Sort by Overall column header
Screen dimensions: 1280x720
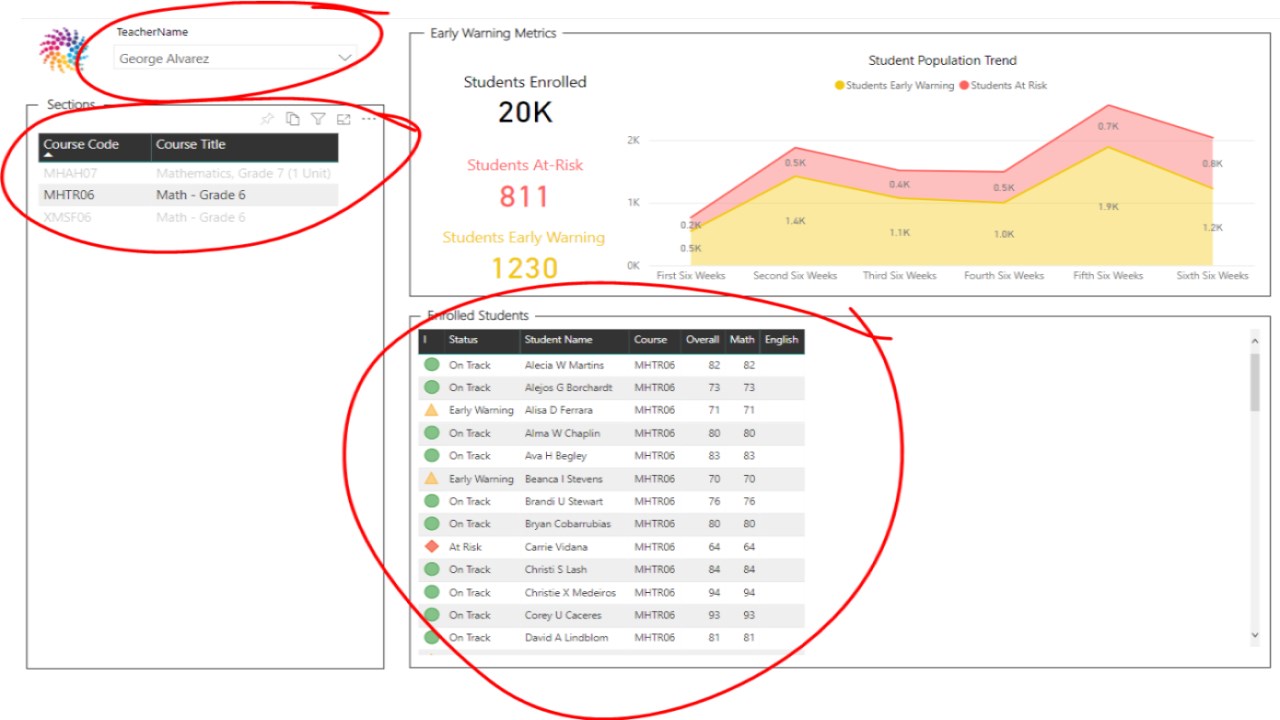point(702,340)
